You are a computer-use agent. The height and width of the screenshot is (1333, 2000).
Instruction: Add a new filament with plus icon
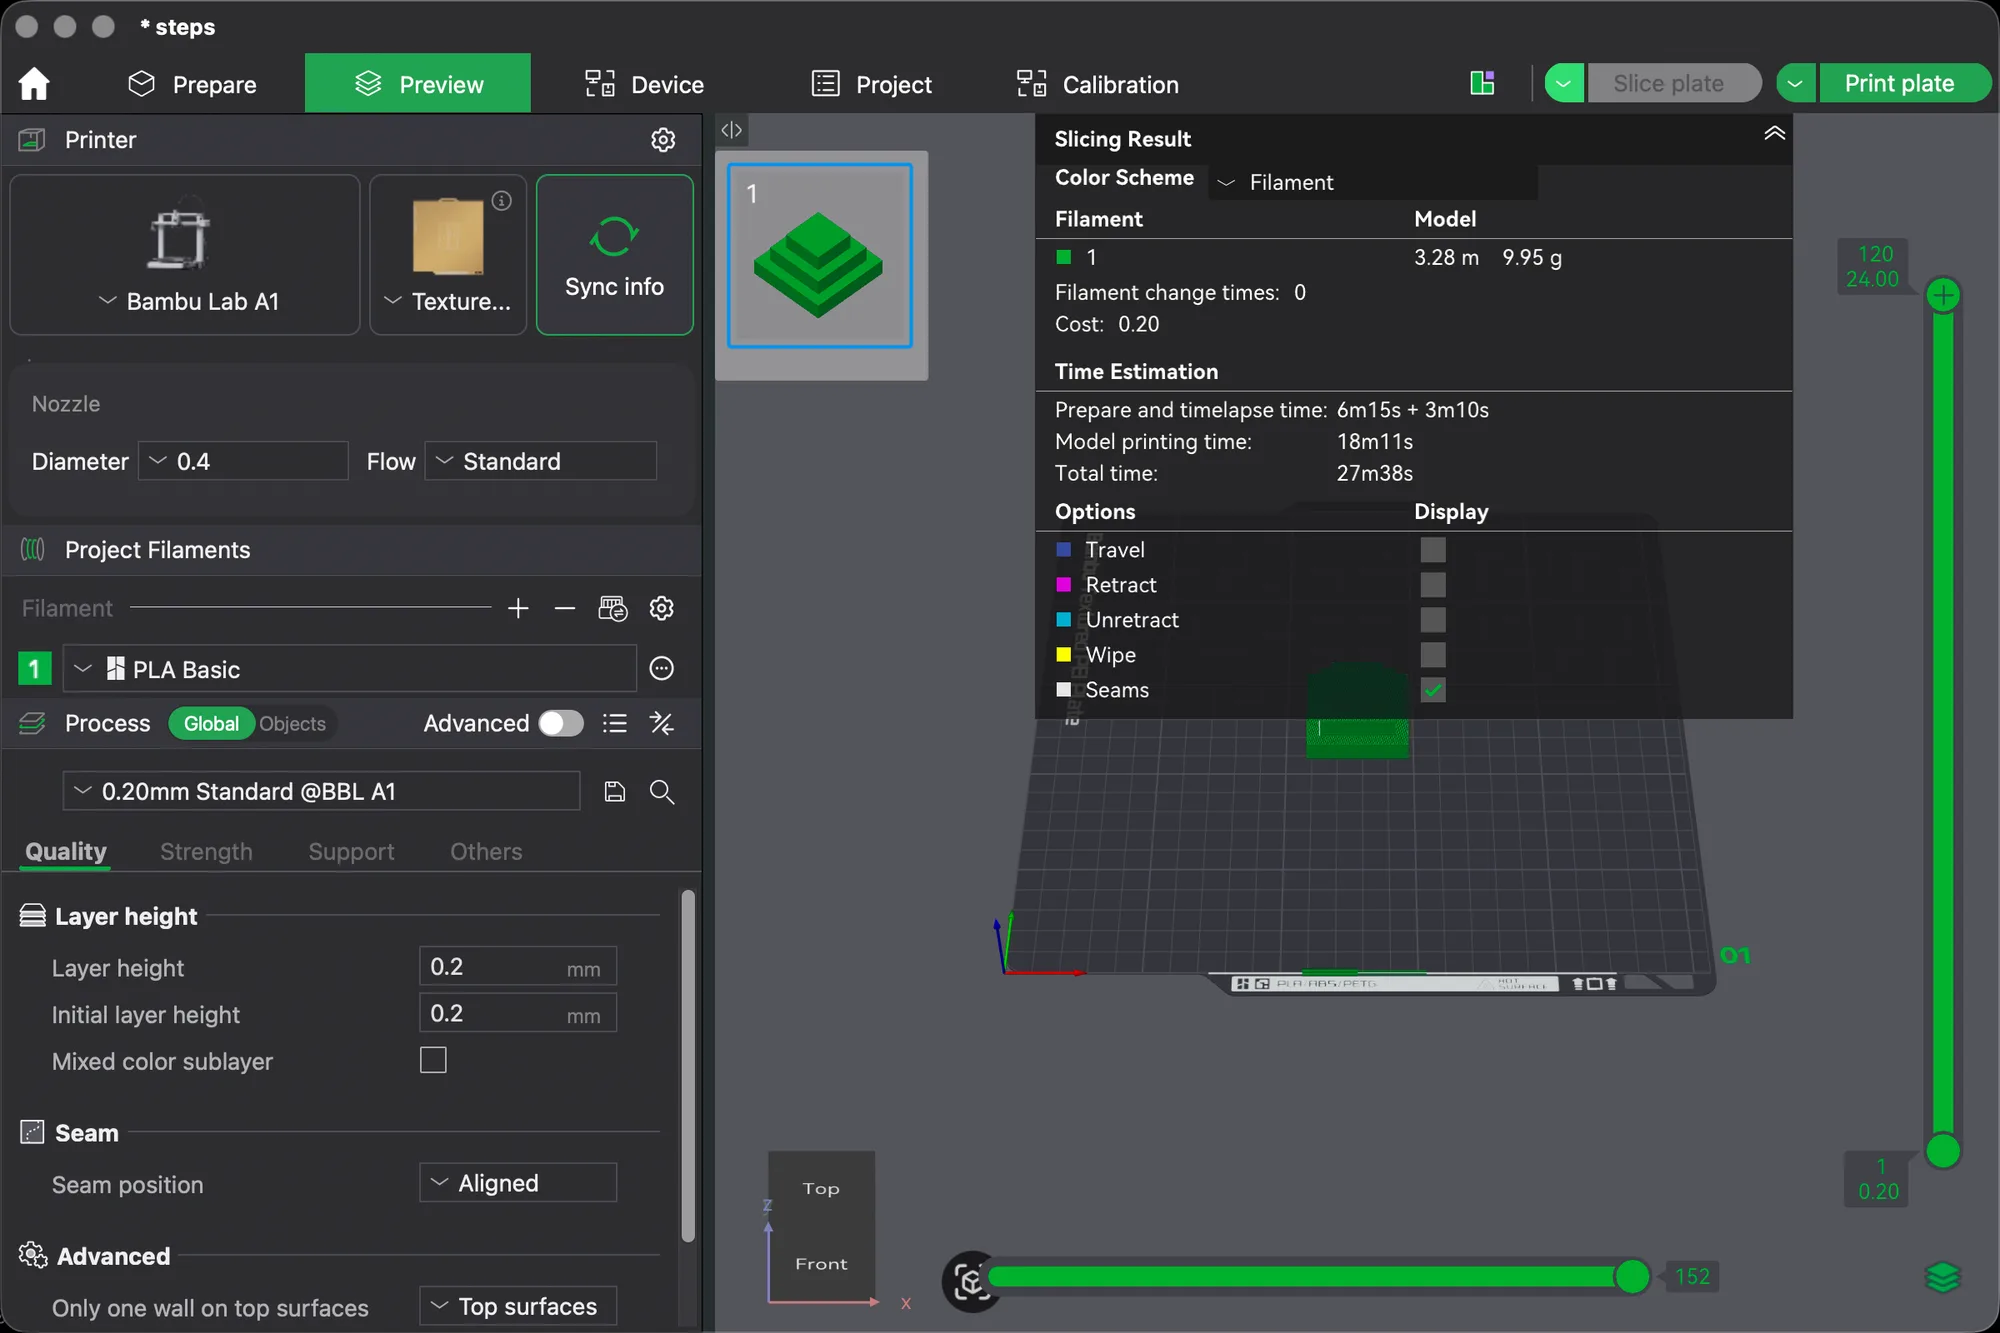(518, 608)
